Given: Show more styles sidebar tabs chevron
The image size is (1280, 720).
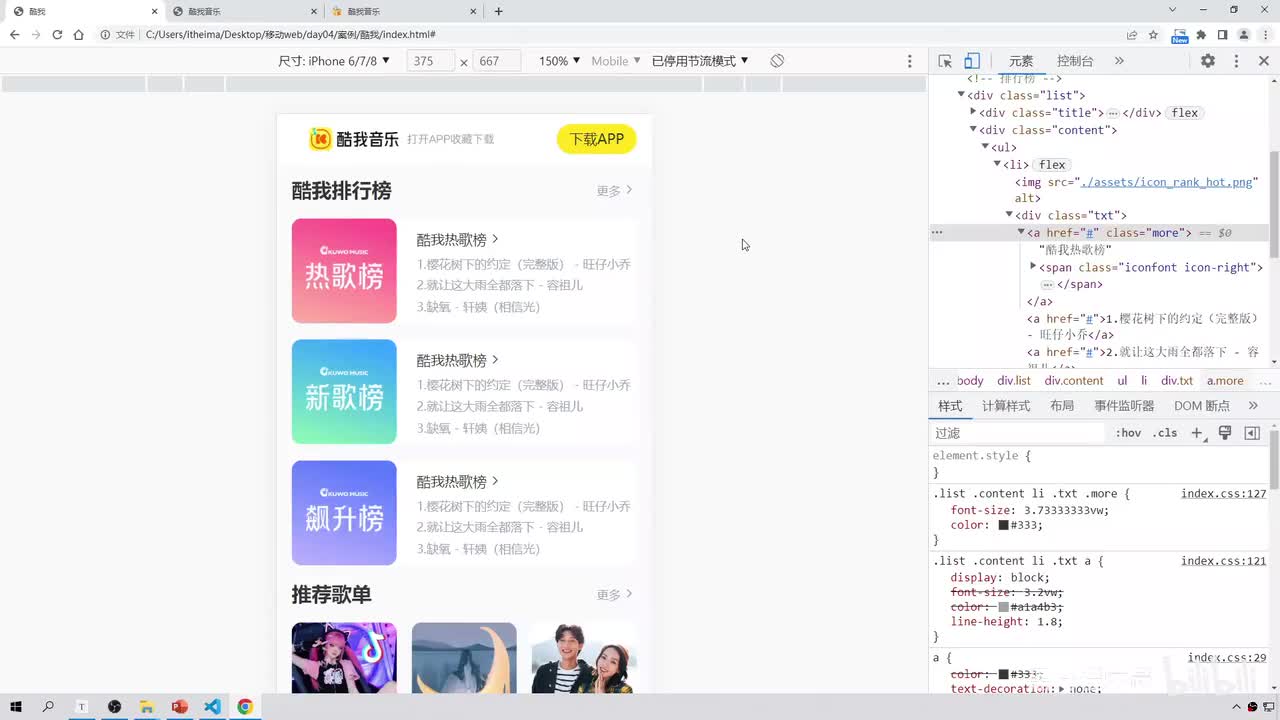Looking at the screenshot, I should 1253,406.
